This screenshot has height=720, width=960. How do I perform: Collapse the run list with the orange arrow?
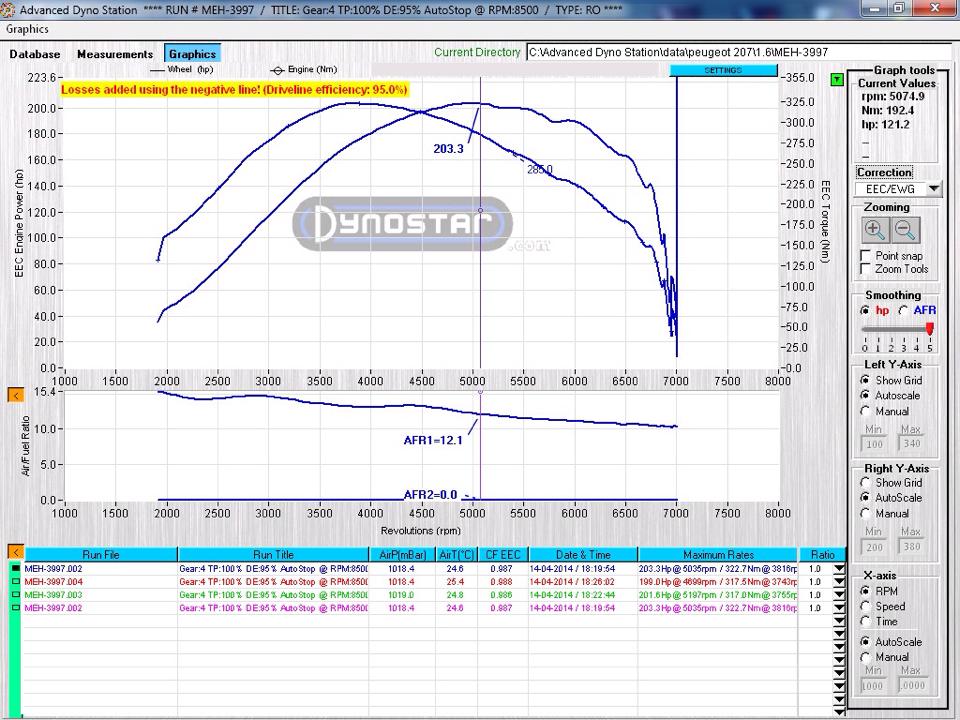(x=15, y=552)
